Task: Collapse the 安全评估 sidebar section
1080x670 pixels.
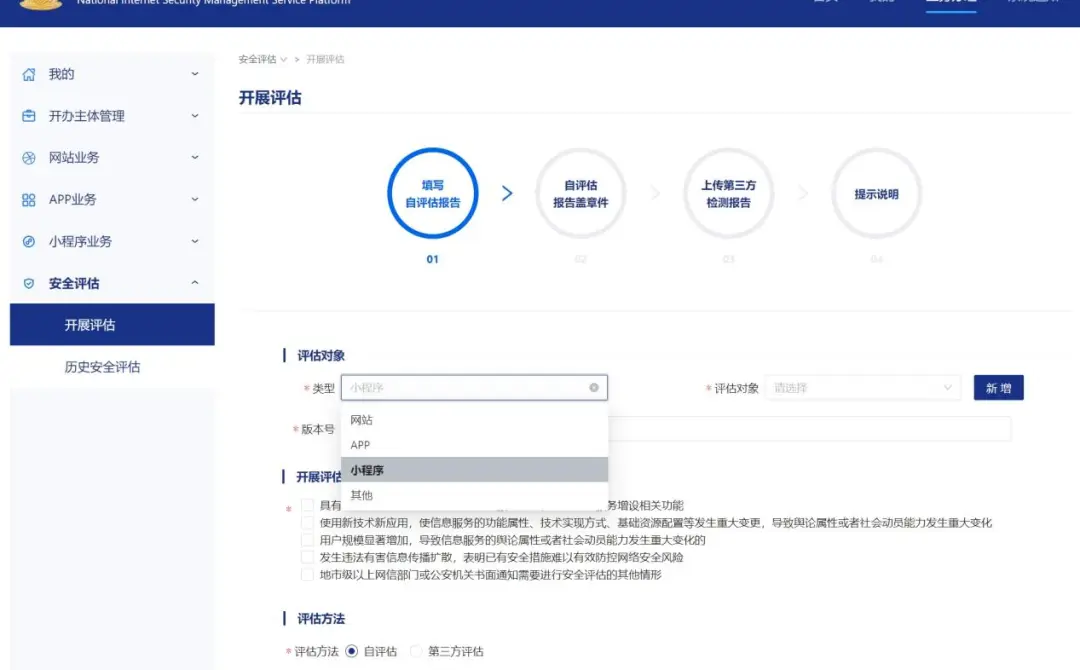Action: pyautogui.click(x=195, y=284)
